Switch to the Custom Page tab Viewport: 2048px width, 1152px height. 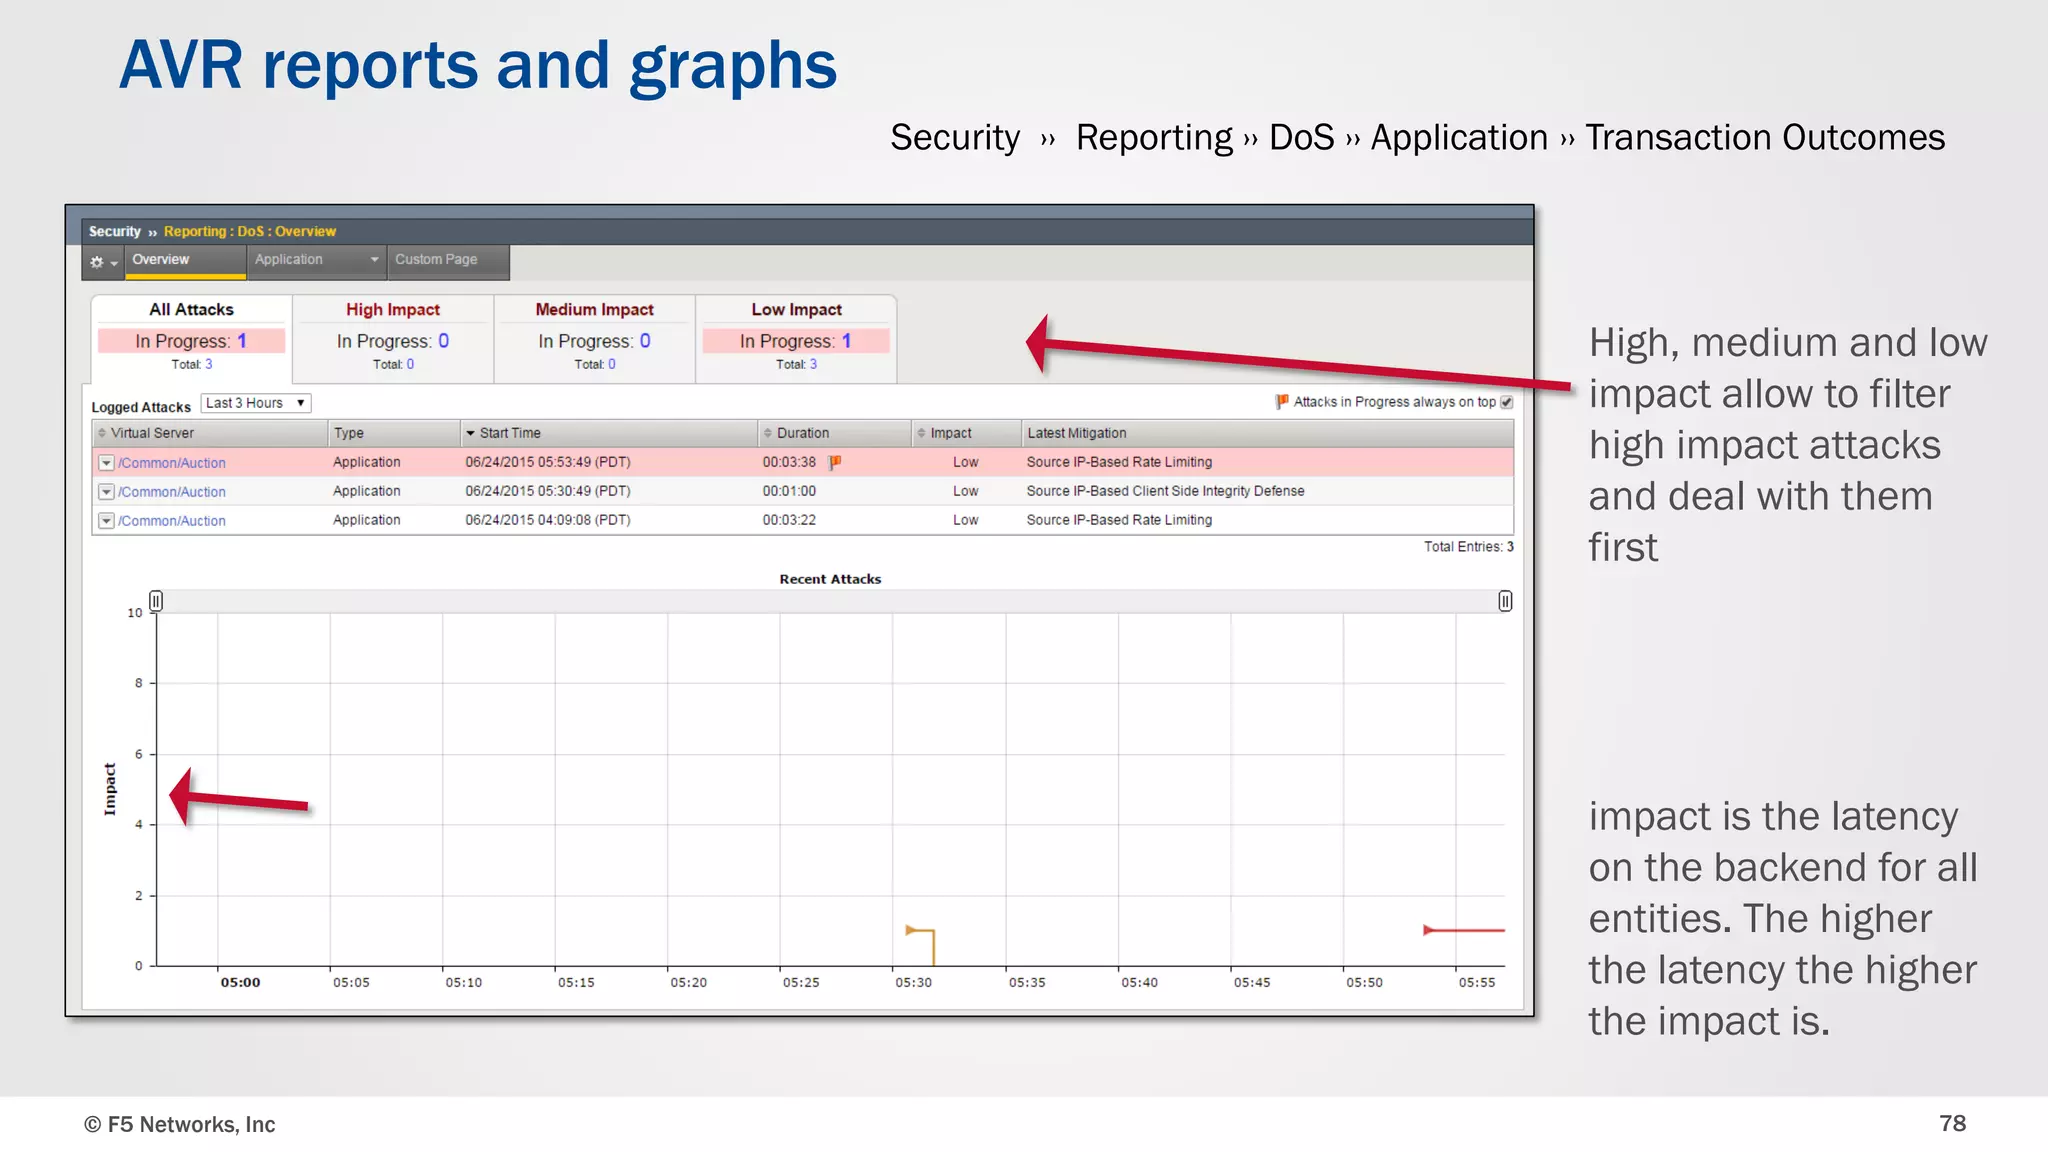449,260
